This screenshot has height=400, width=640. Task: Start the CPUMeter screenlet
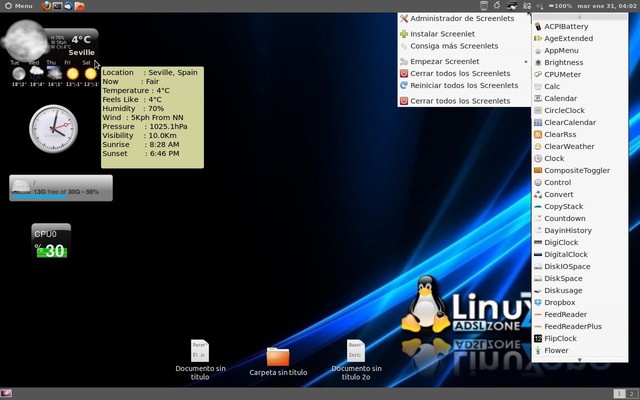pos(580,74)
